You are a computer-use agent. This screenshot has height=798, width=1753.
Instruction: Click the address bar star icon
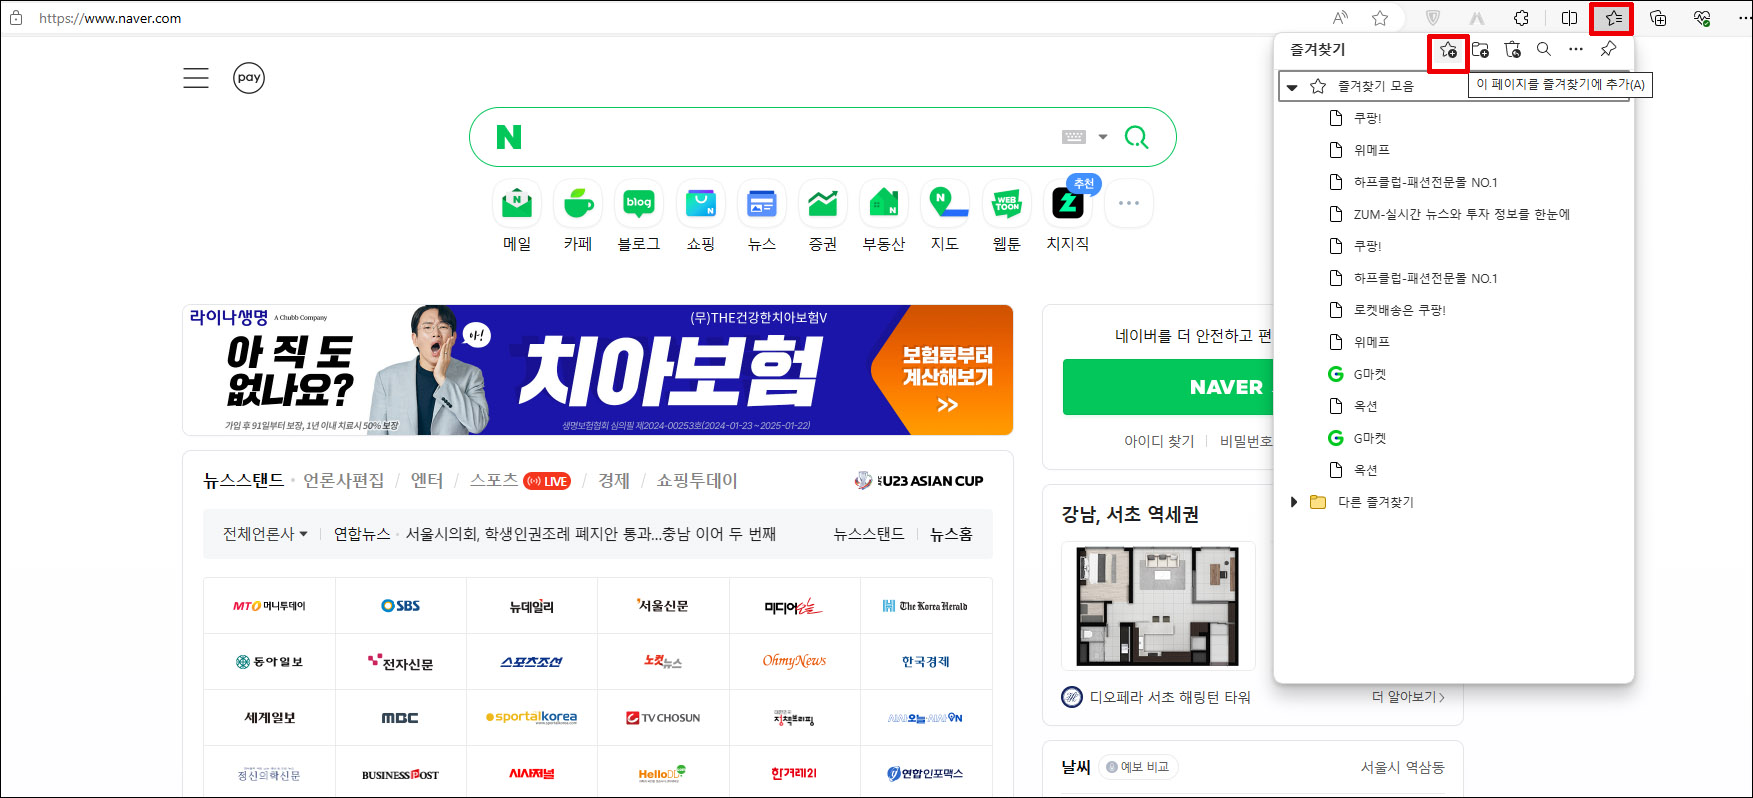1380,18
